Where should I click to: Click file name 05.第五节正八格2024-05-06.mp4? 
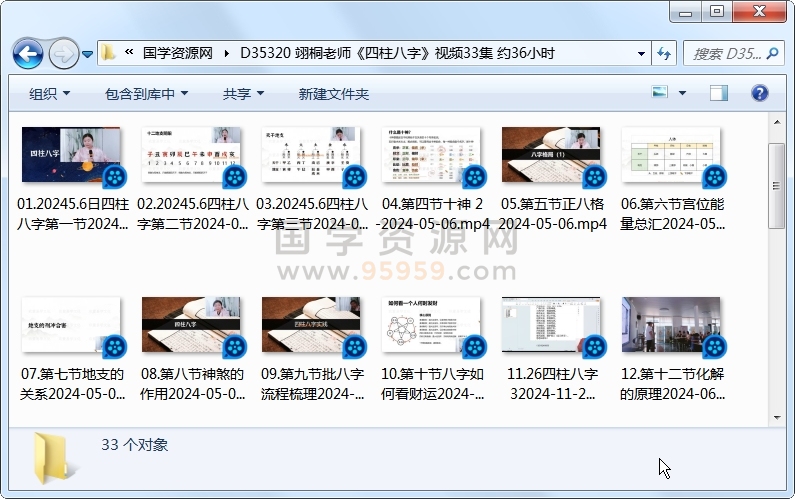pyautogui.click(x=552, y=213)
